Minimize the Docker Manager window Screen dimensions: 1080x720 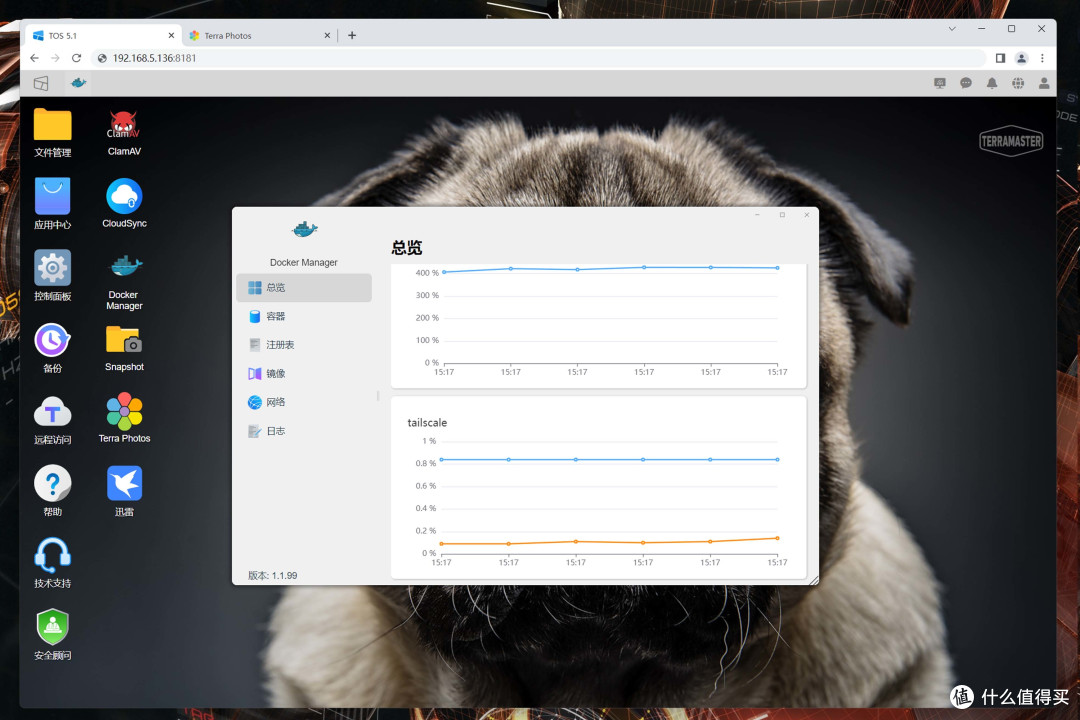(x=757, y=215)
